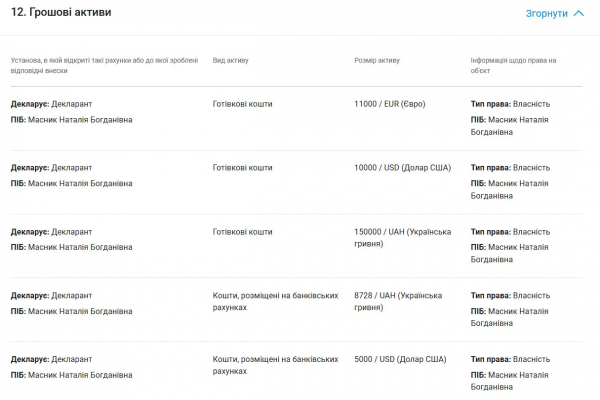Click 'Готівкові кошти' in the EUR row
The image size is (600, 400).
click(242, 104)
